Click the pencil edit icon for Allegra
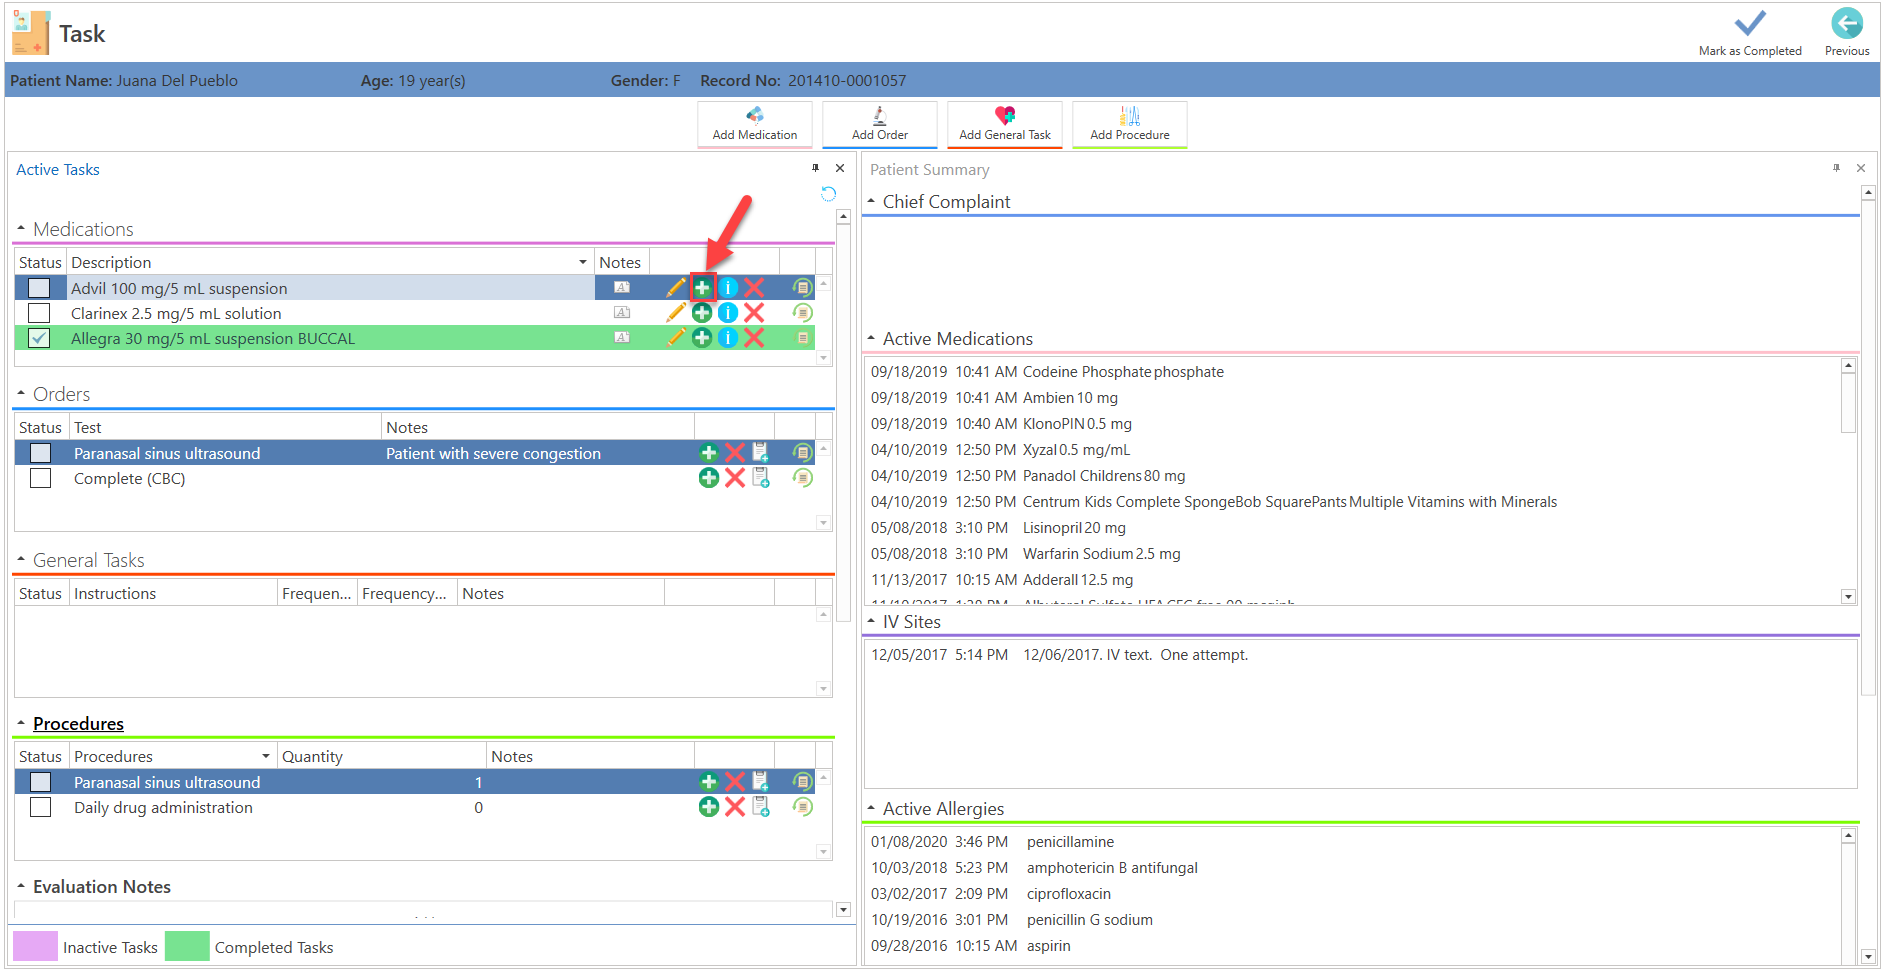Screen dimensions: 1884x971 tap(676, 338)
